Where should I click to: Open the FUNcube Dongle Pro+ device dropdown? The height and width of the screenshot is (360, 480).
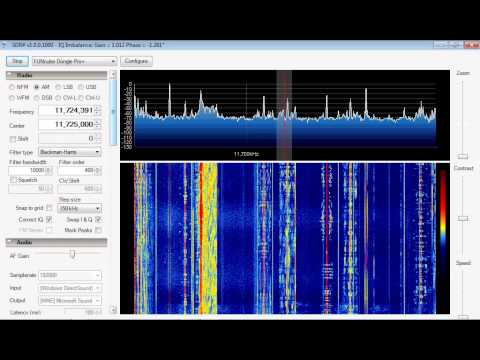(74, 61)
